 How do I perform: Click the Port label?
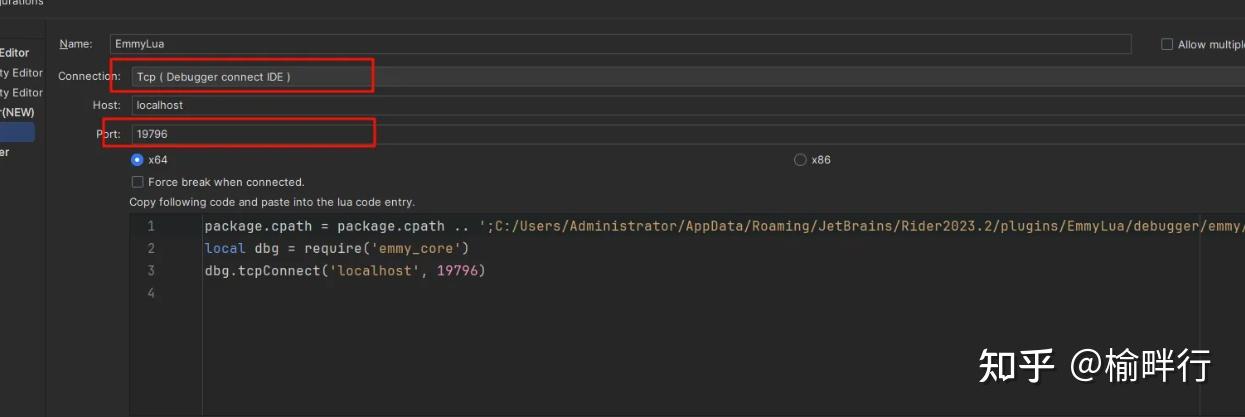(x=108, y=133)
